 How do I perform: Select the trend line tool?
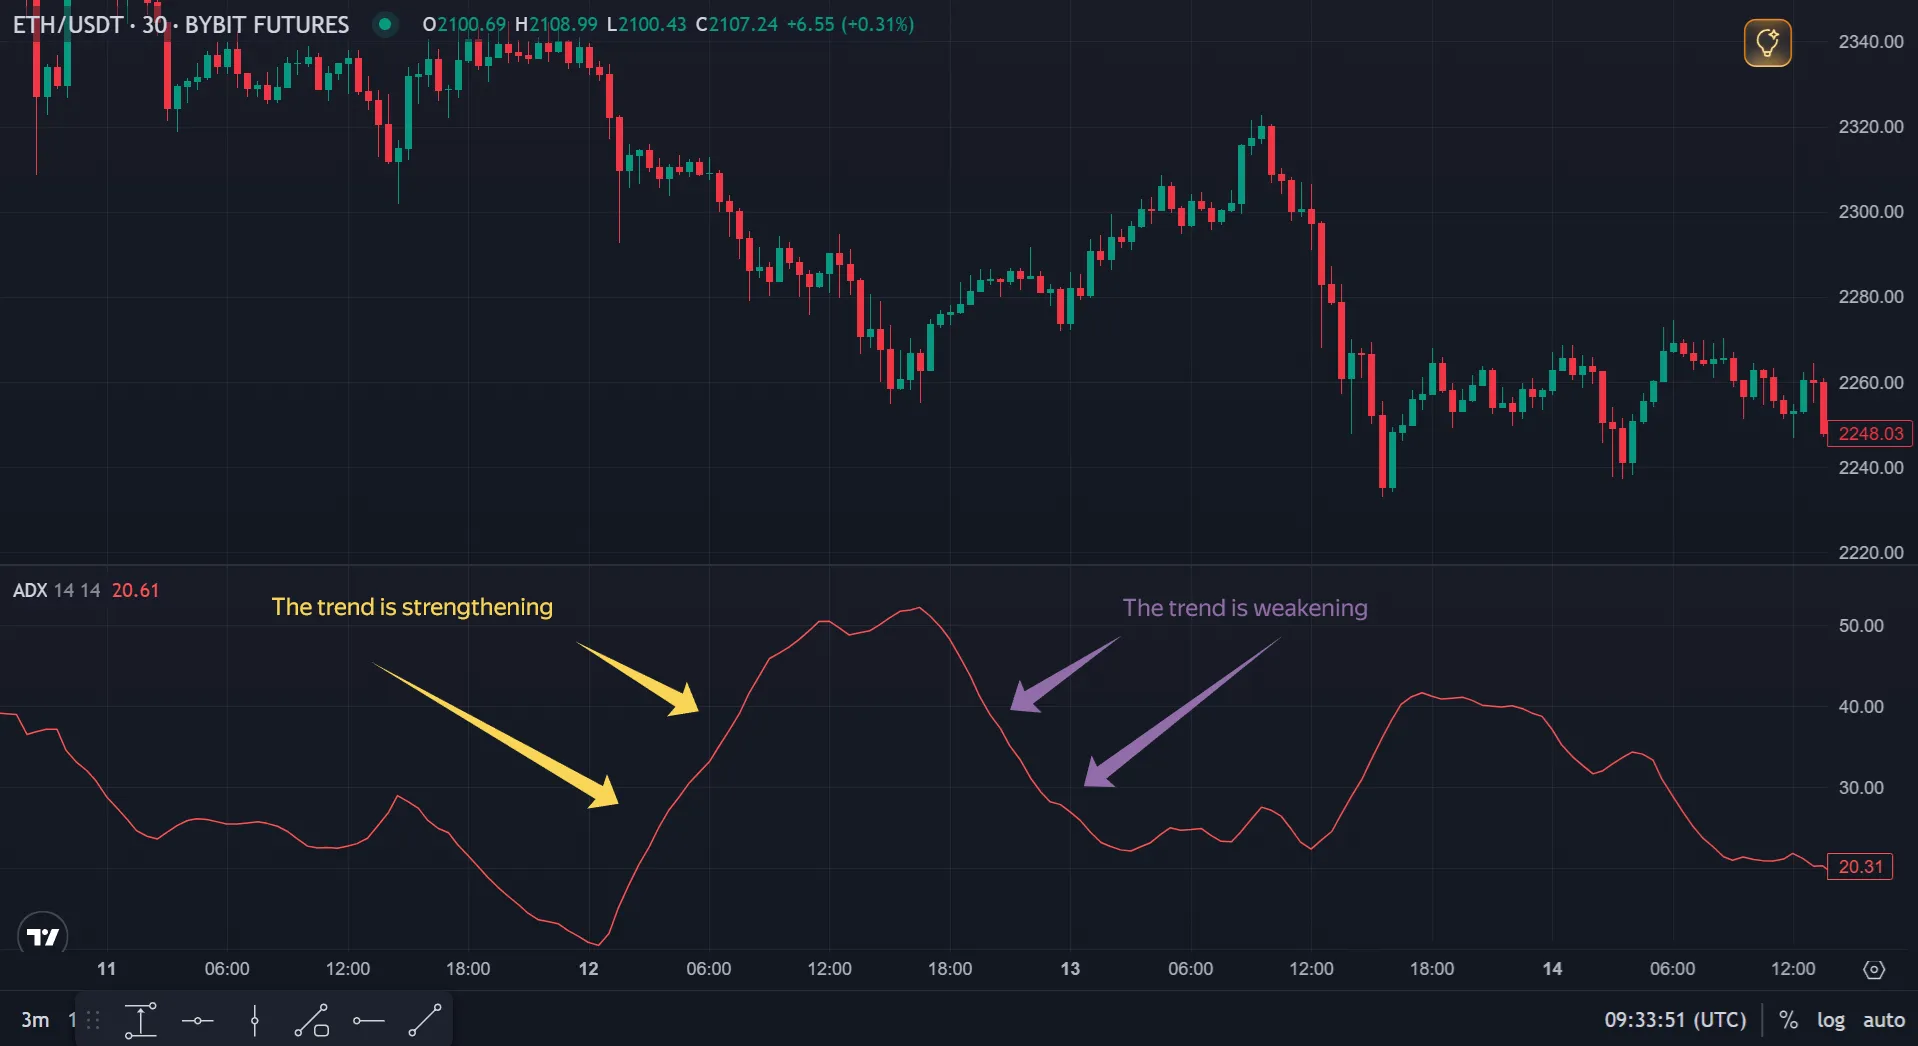[425, 1021]
